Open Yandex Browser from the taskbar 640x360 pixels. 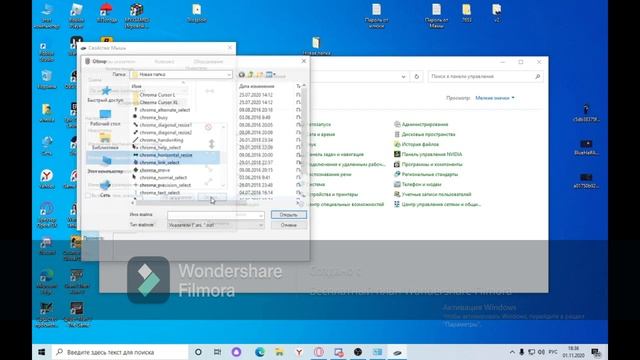point(299,352)
